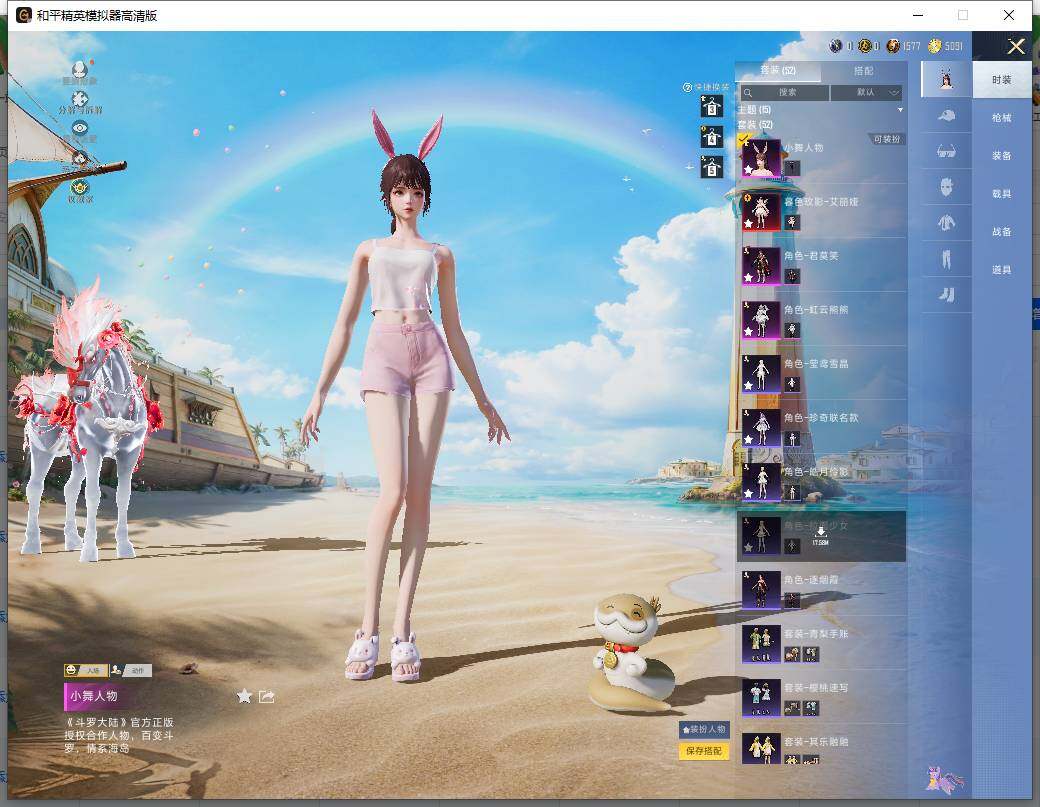
Task: Select the shoes category icon
Action: coord(946,294)
